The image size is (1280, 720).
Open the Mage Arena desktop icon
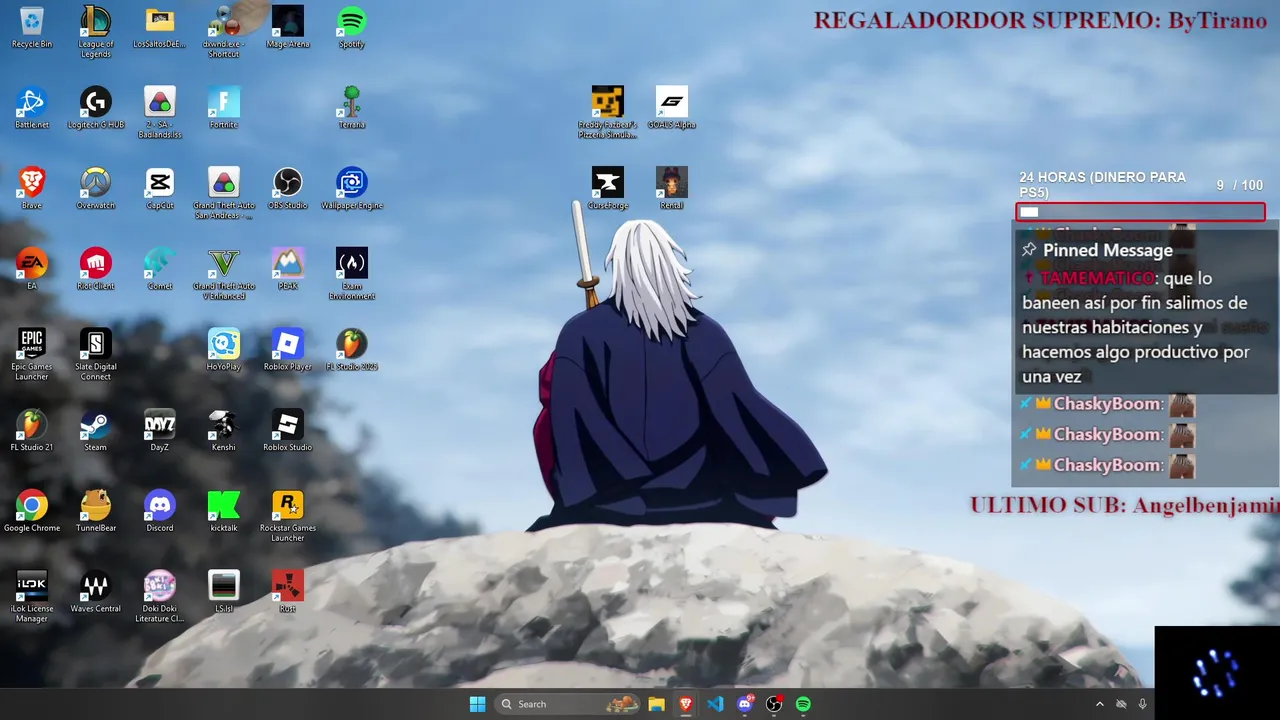coord(288,27)
